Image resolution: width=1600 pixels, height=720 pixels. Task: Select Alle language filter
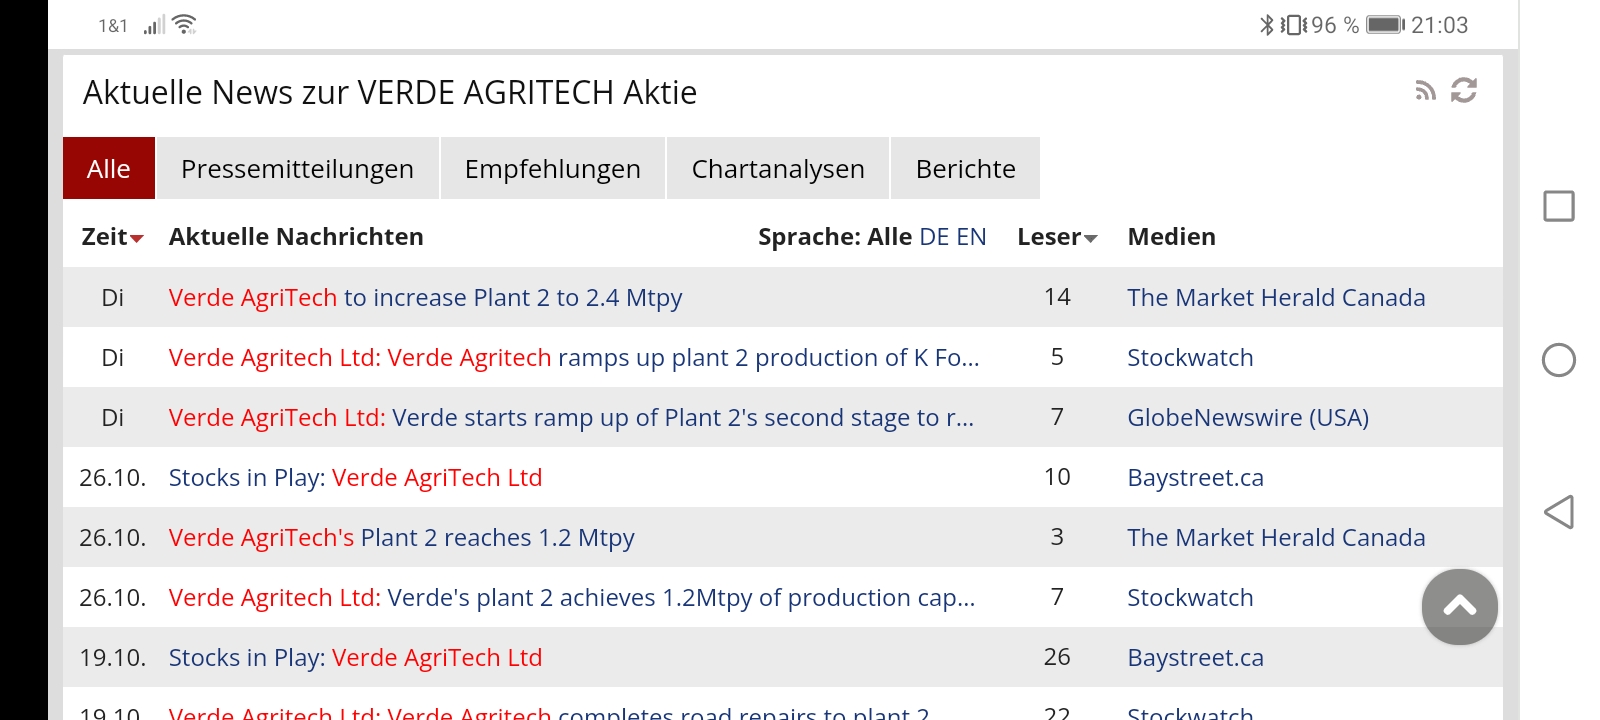point(889,237)
